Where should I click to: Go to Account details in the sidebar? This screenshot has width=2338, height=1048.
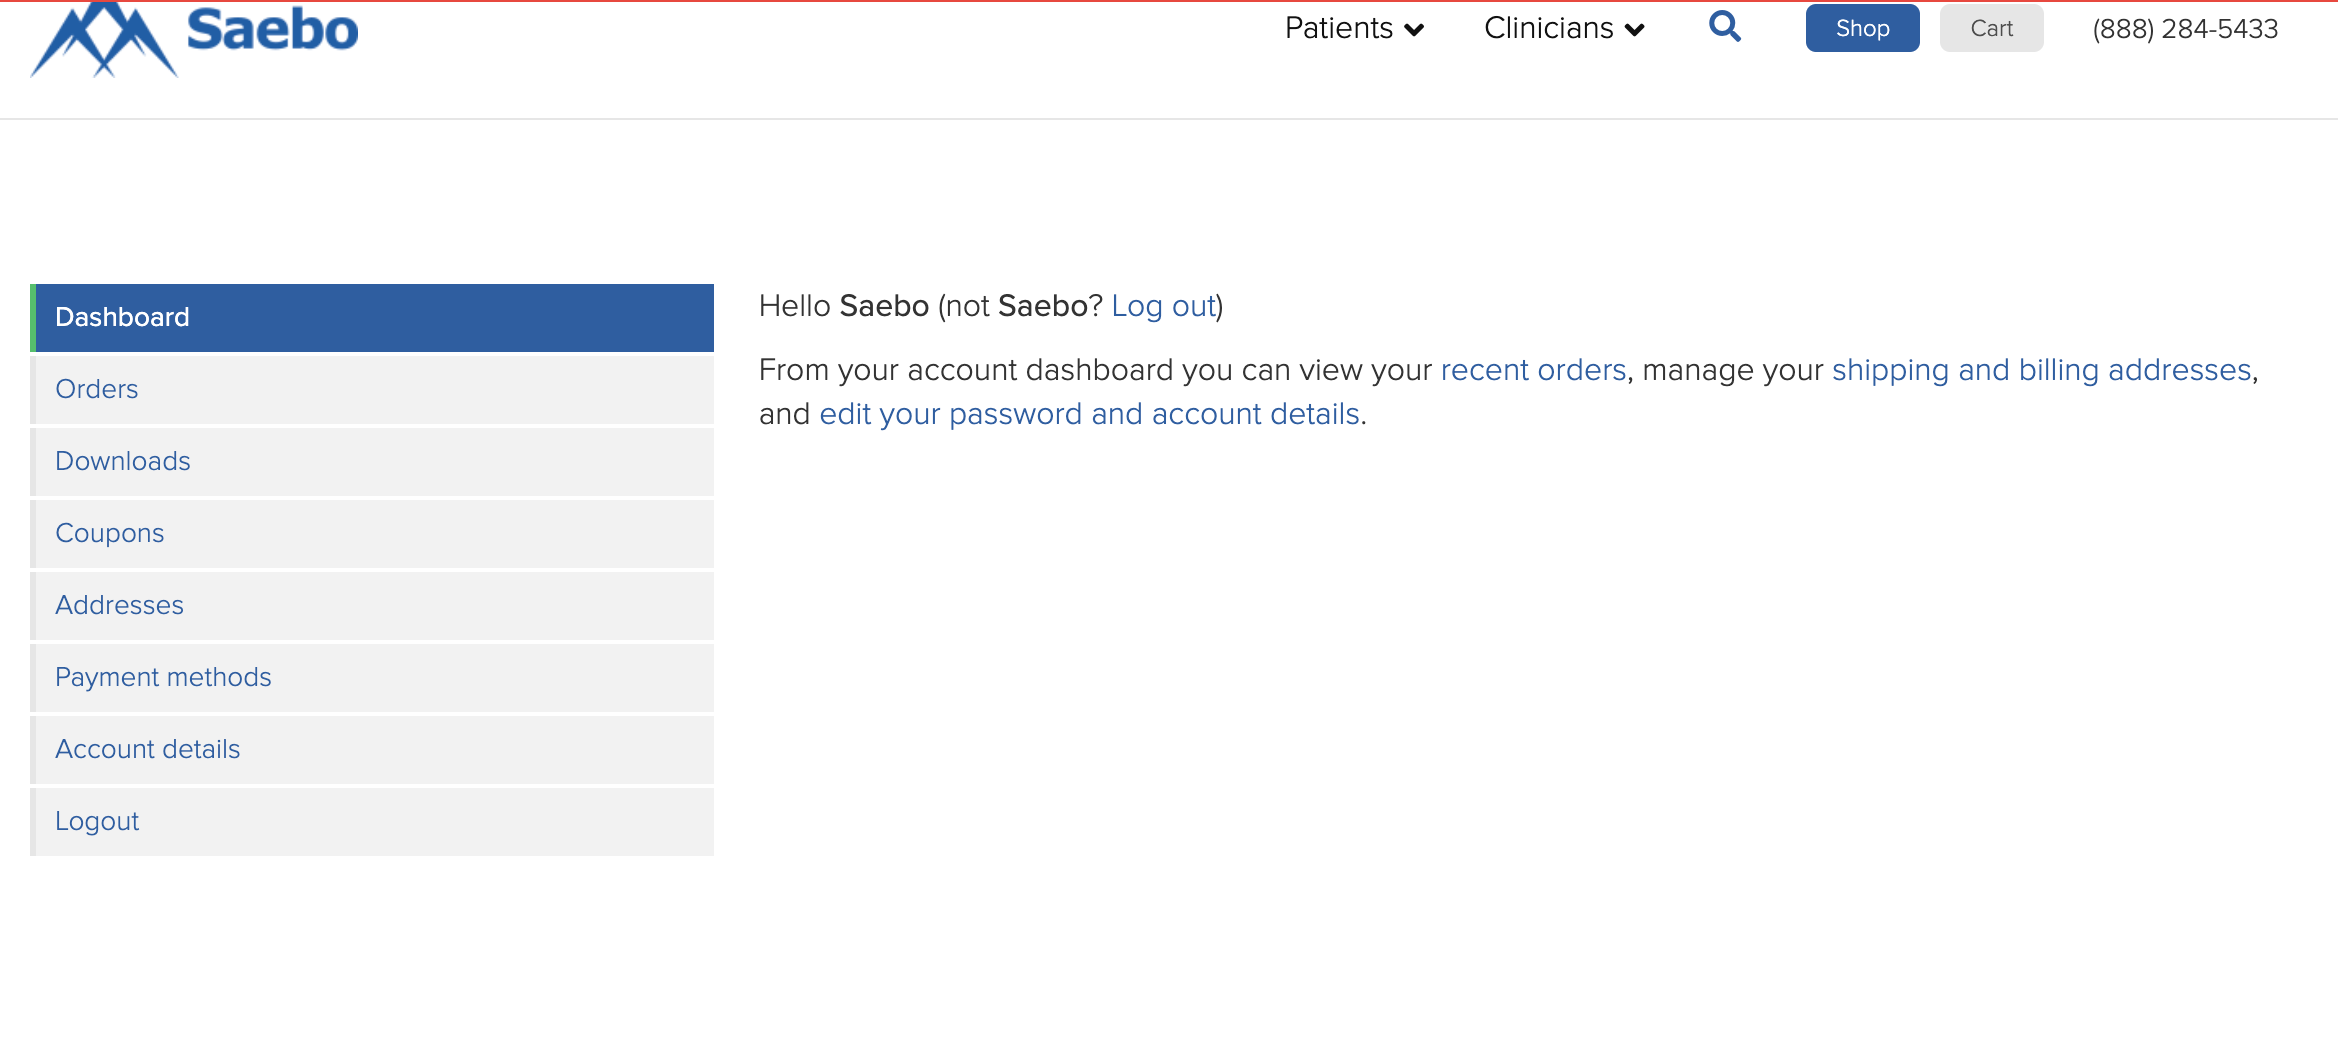[372, 750]
